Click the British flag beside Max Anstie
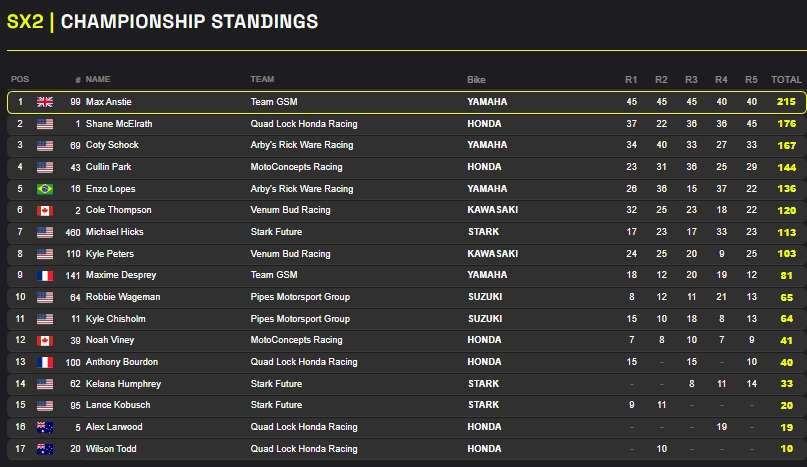 (45, 102)
